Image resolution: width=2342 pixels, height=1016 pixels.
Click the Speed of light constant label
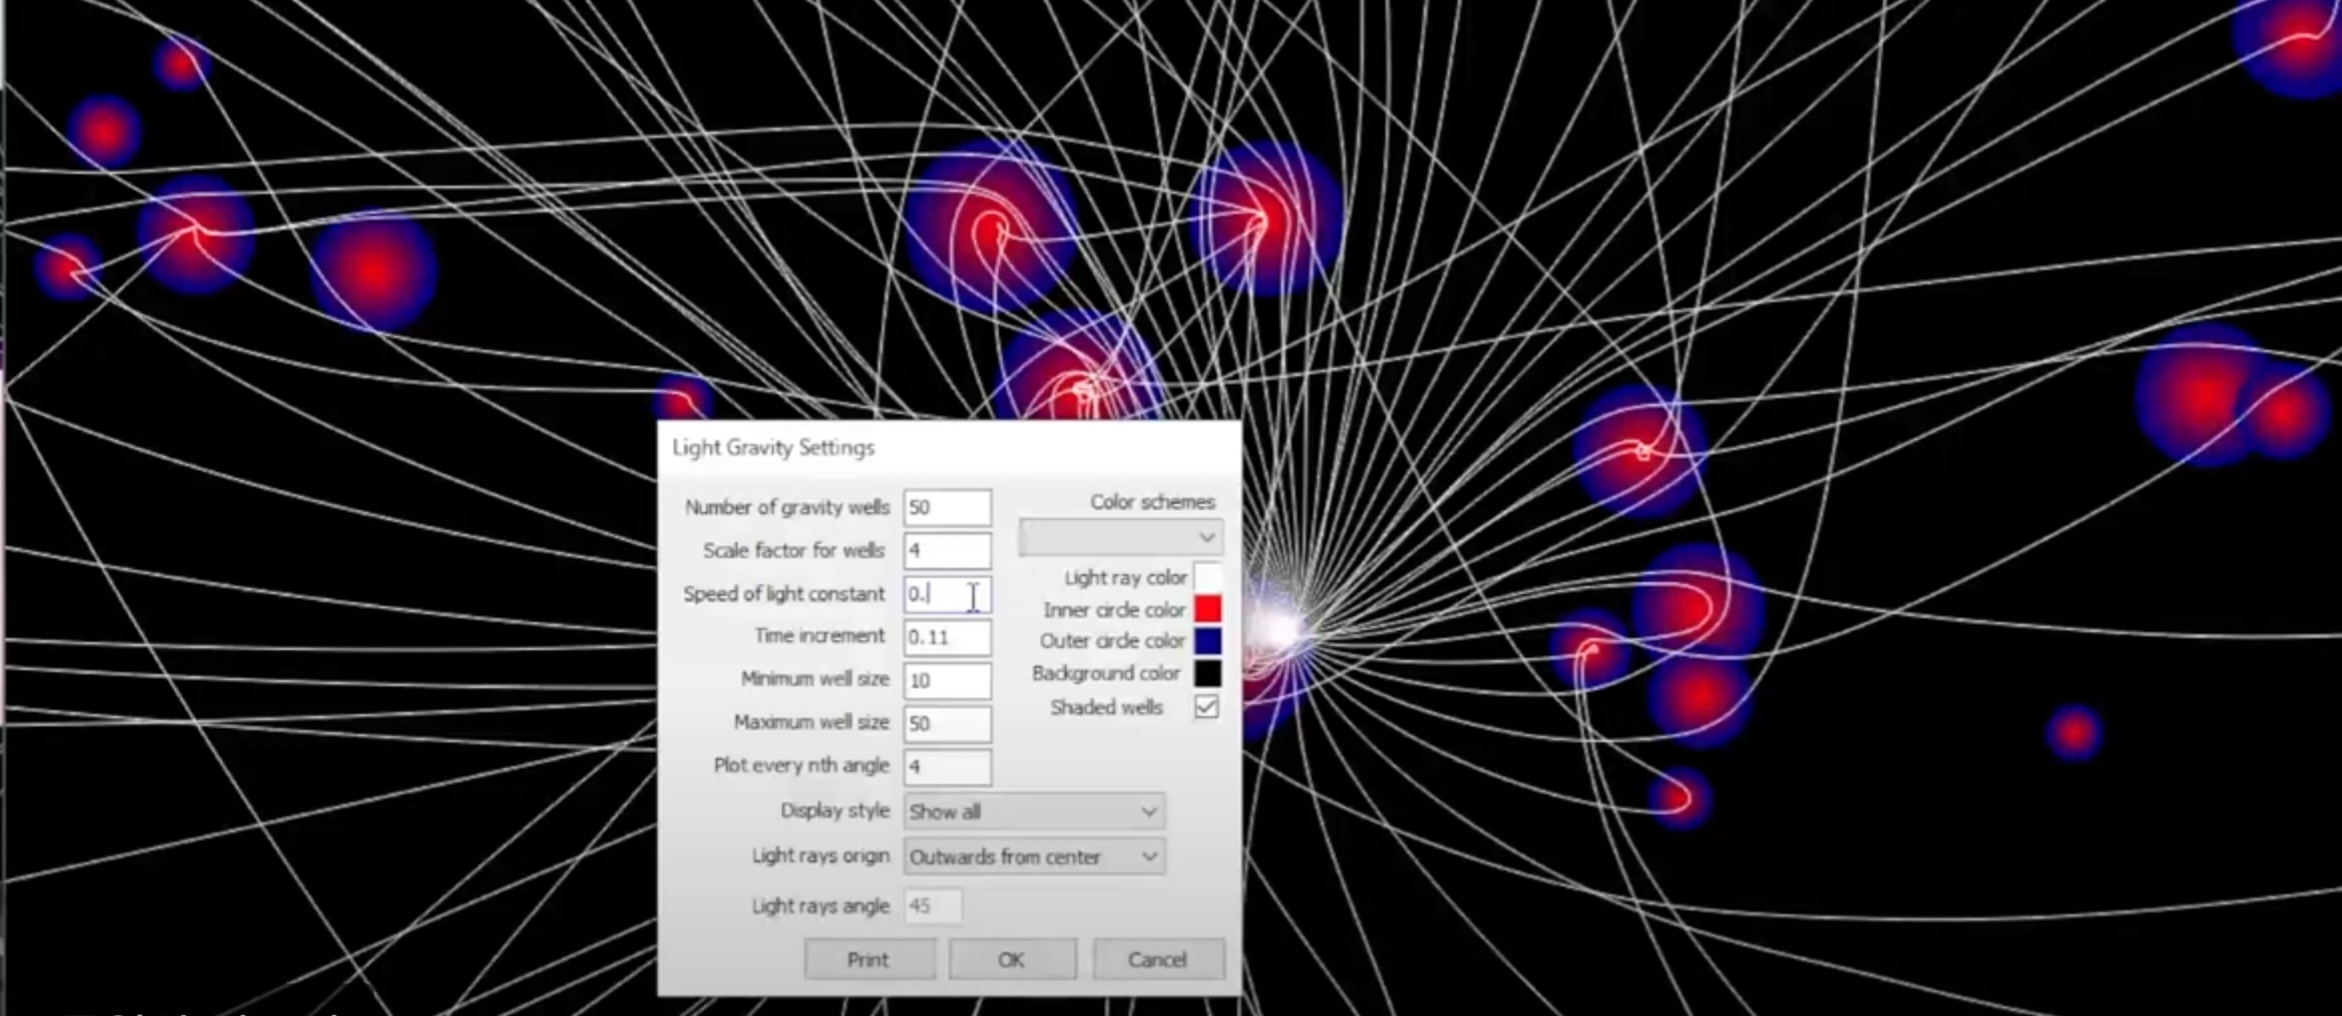[x=784, y=594]
